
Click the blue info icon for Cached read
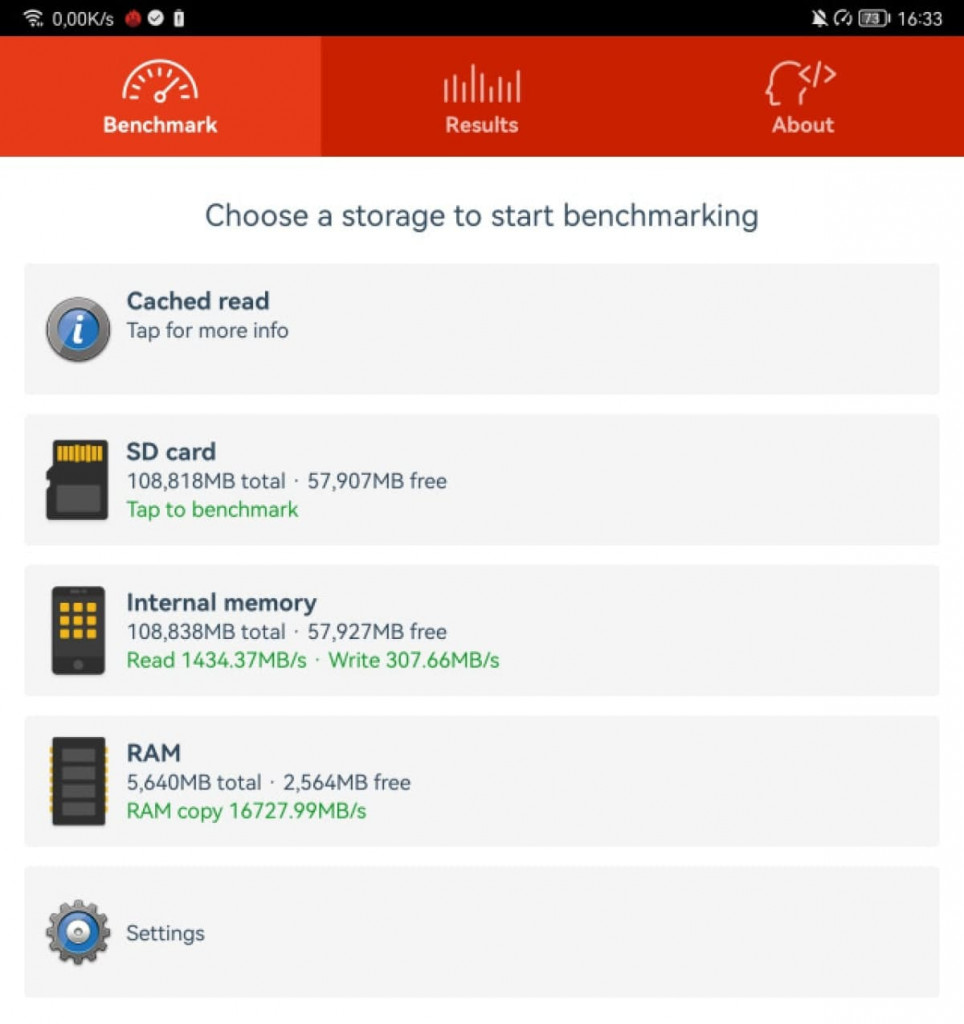point(78,329)
